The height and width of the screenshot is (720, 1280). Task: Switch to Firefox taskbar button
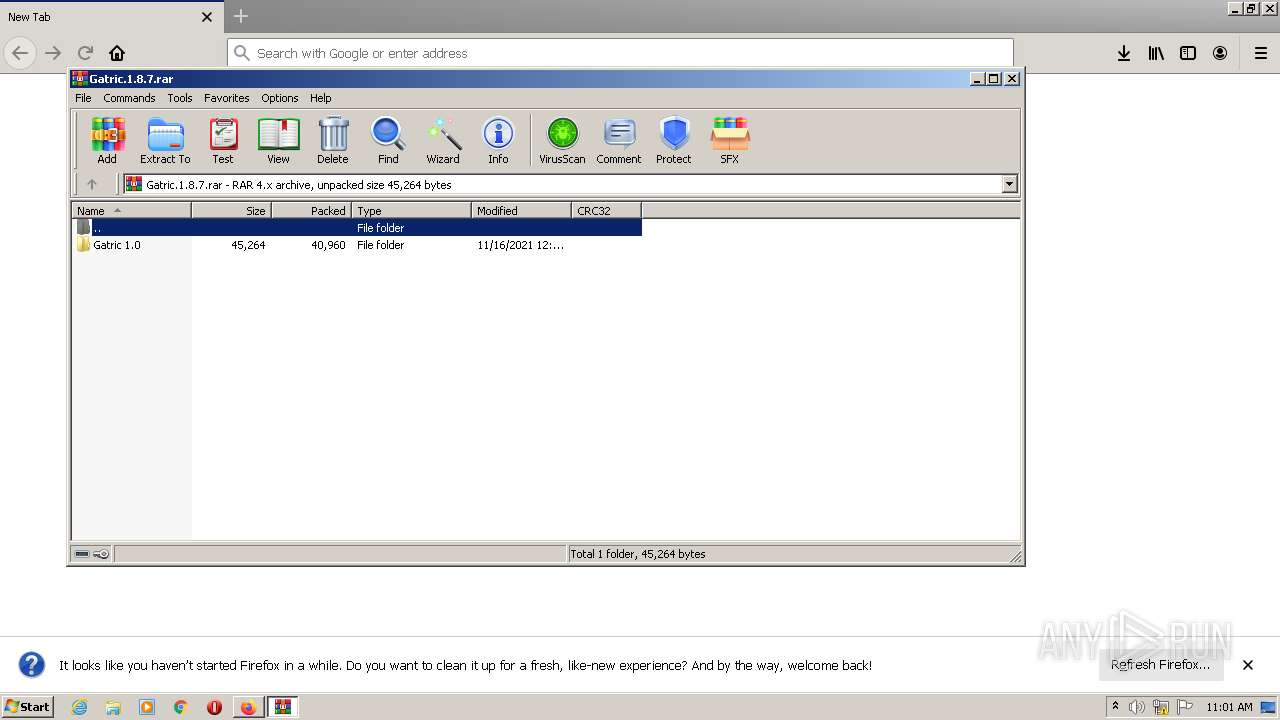248,707
